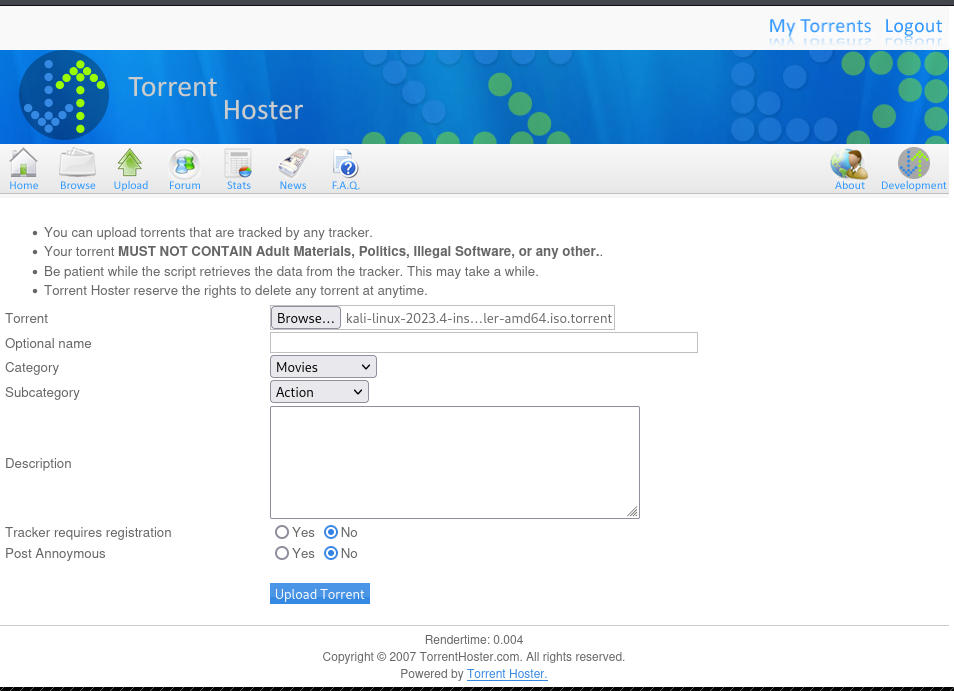The width and height of the screenshot is (954, 691).
Task: Expand the Category dropdown showing Movies
Action: pyautogui.click(x=323, y=367)
